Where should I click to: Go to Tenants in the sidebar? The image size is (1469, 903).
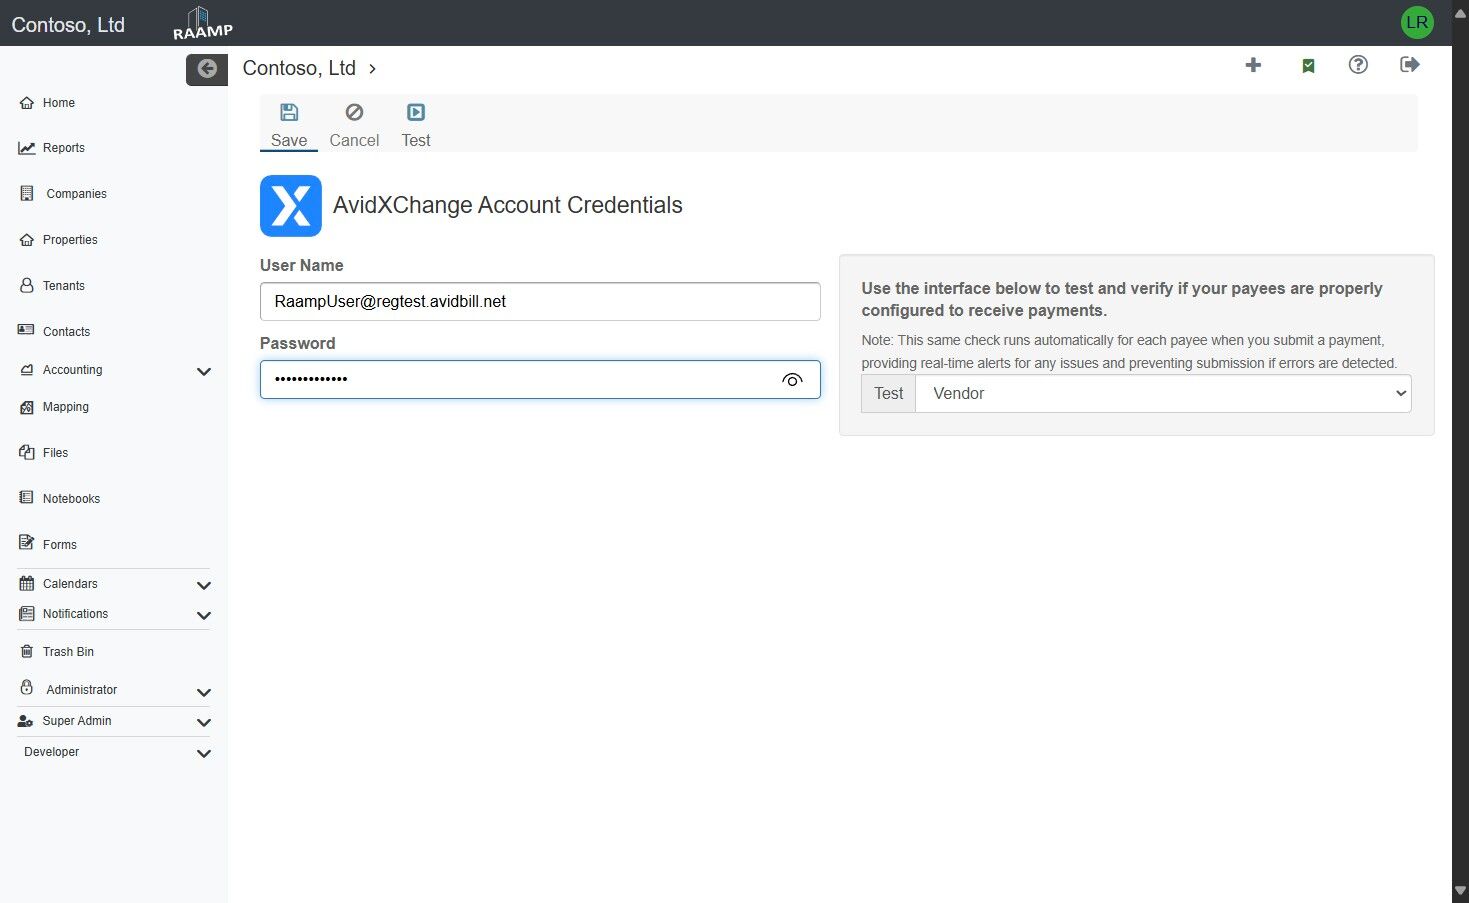[x=63, y=286]
